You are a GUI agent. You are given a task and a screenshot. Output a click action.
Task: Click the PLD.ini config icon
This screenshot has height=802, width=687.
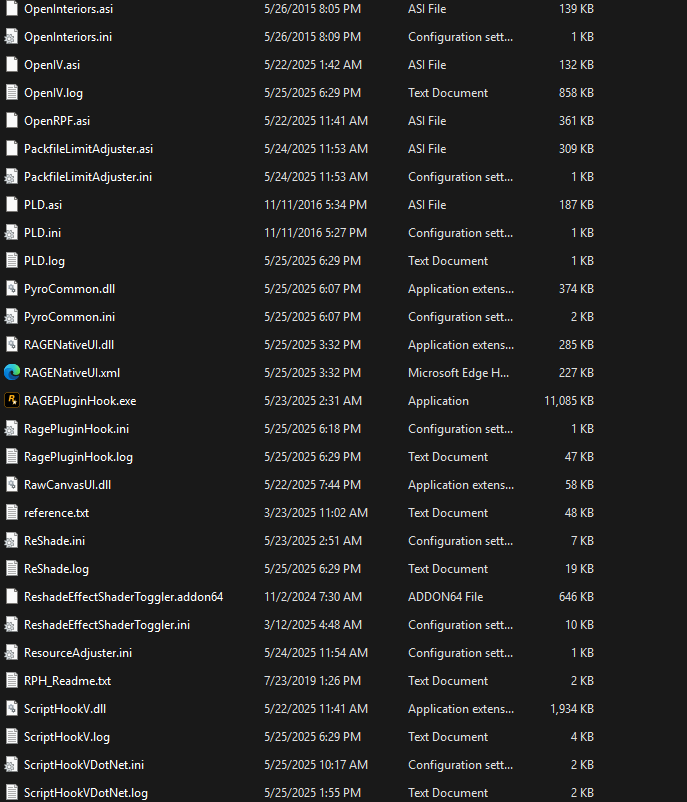[11, 233]
